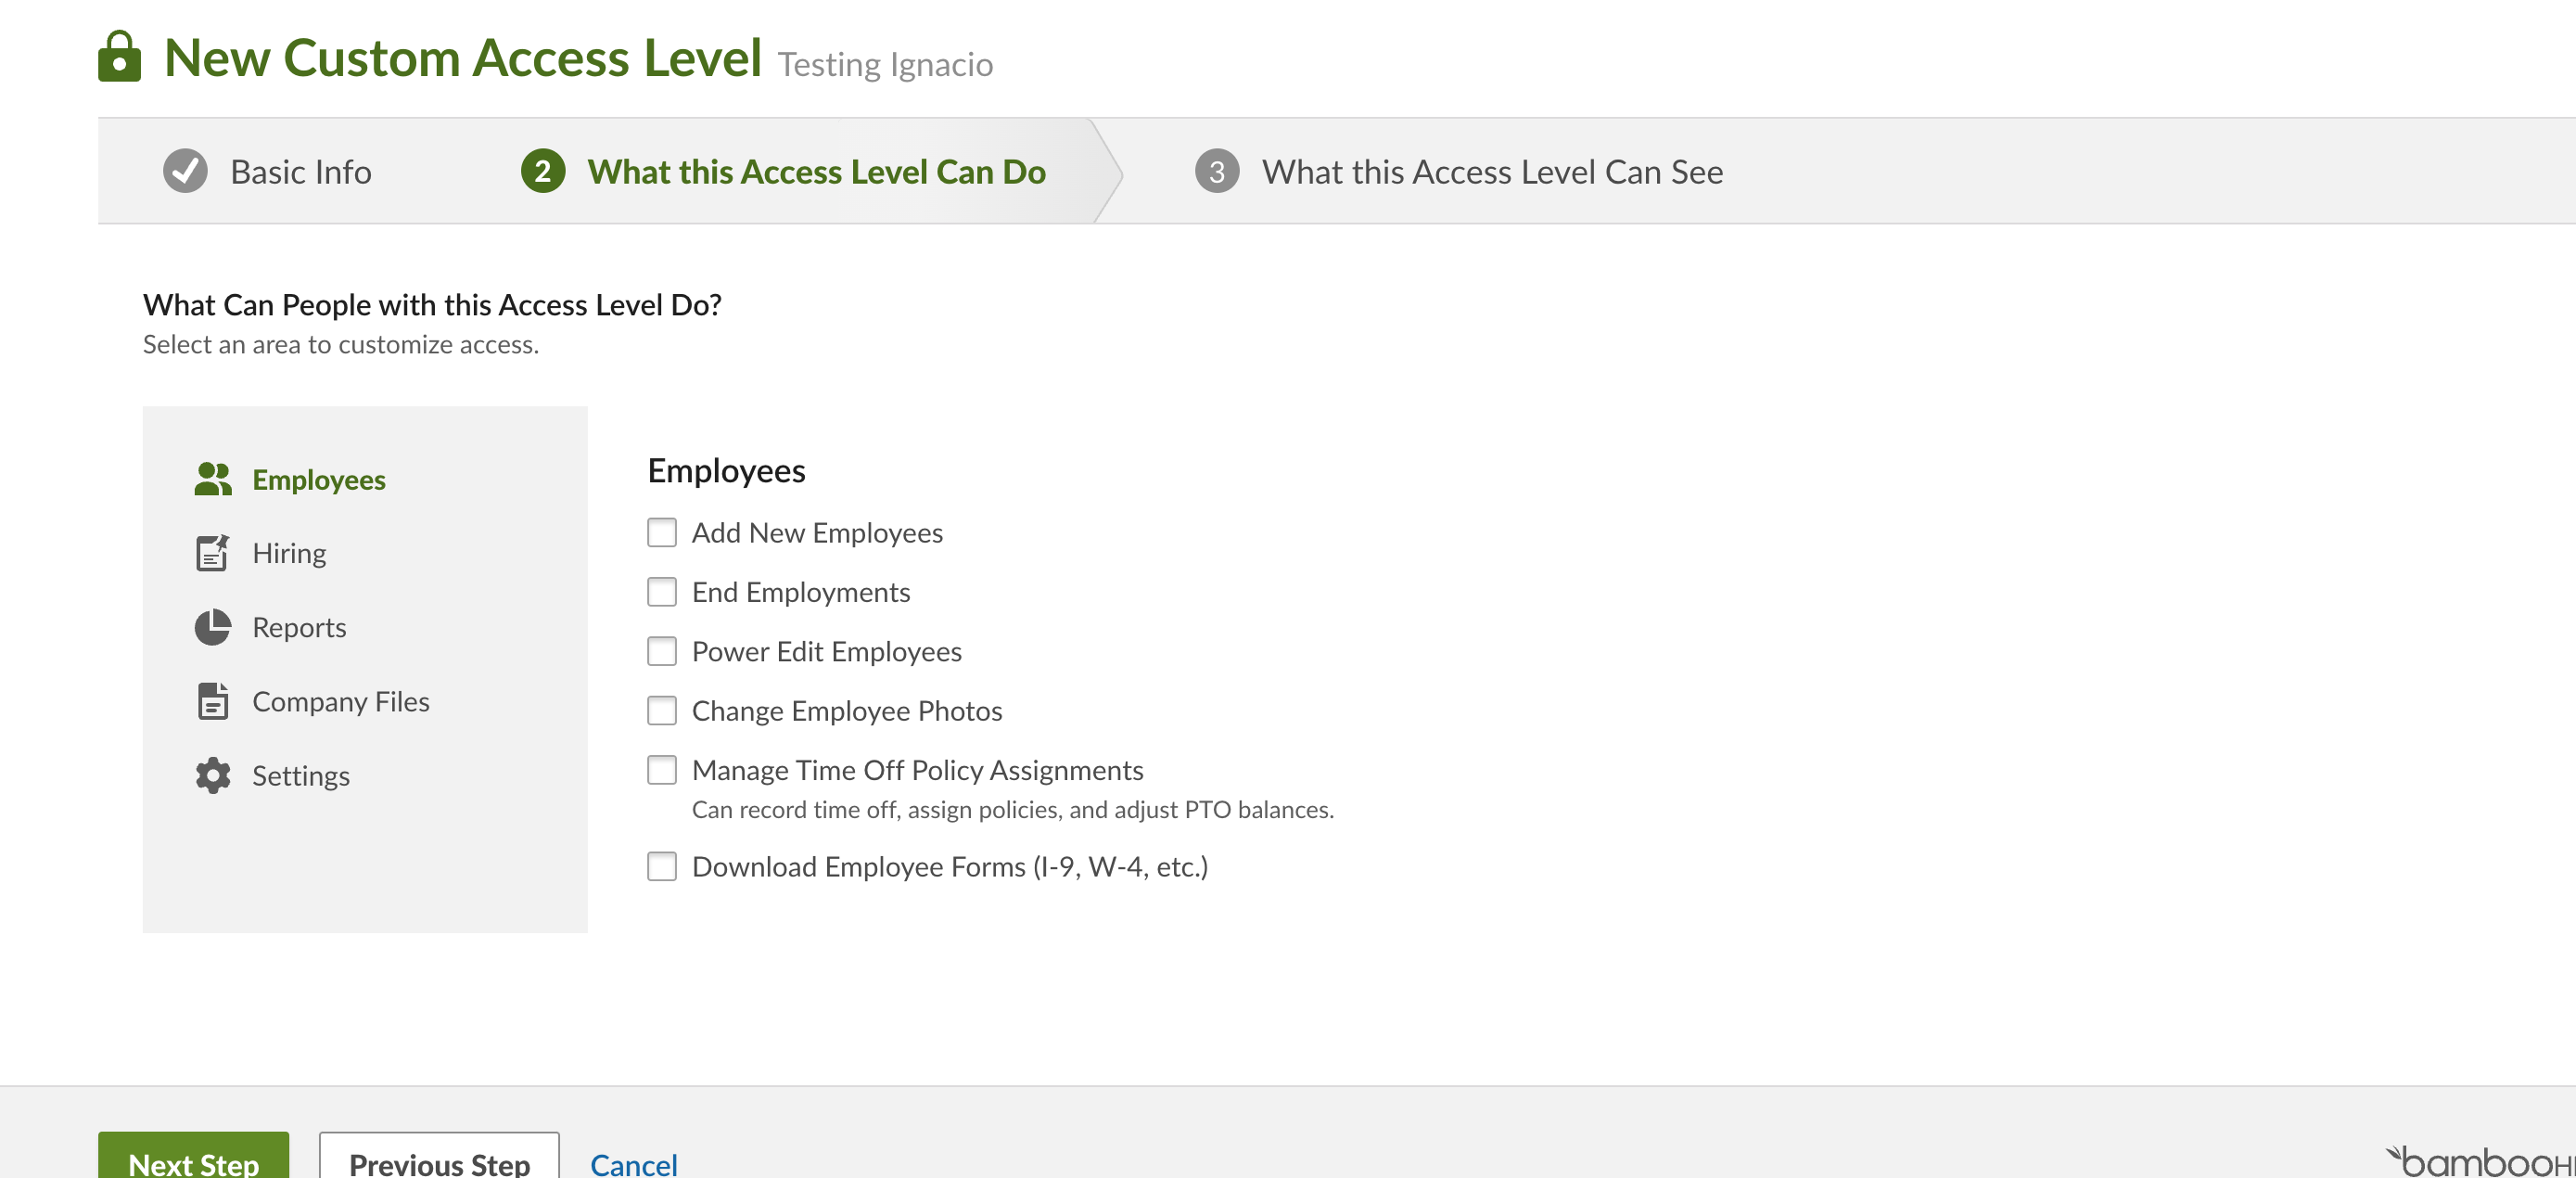Enable Power Edit Employees permission

(x=662, y=651)
